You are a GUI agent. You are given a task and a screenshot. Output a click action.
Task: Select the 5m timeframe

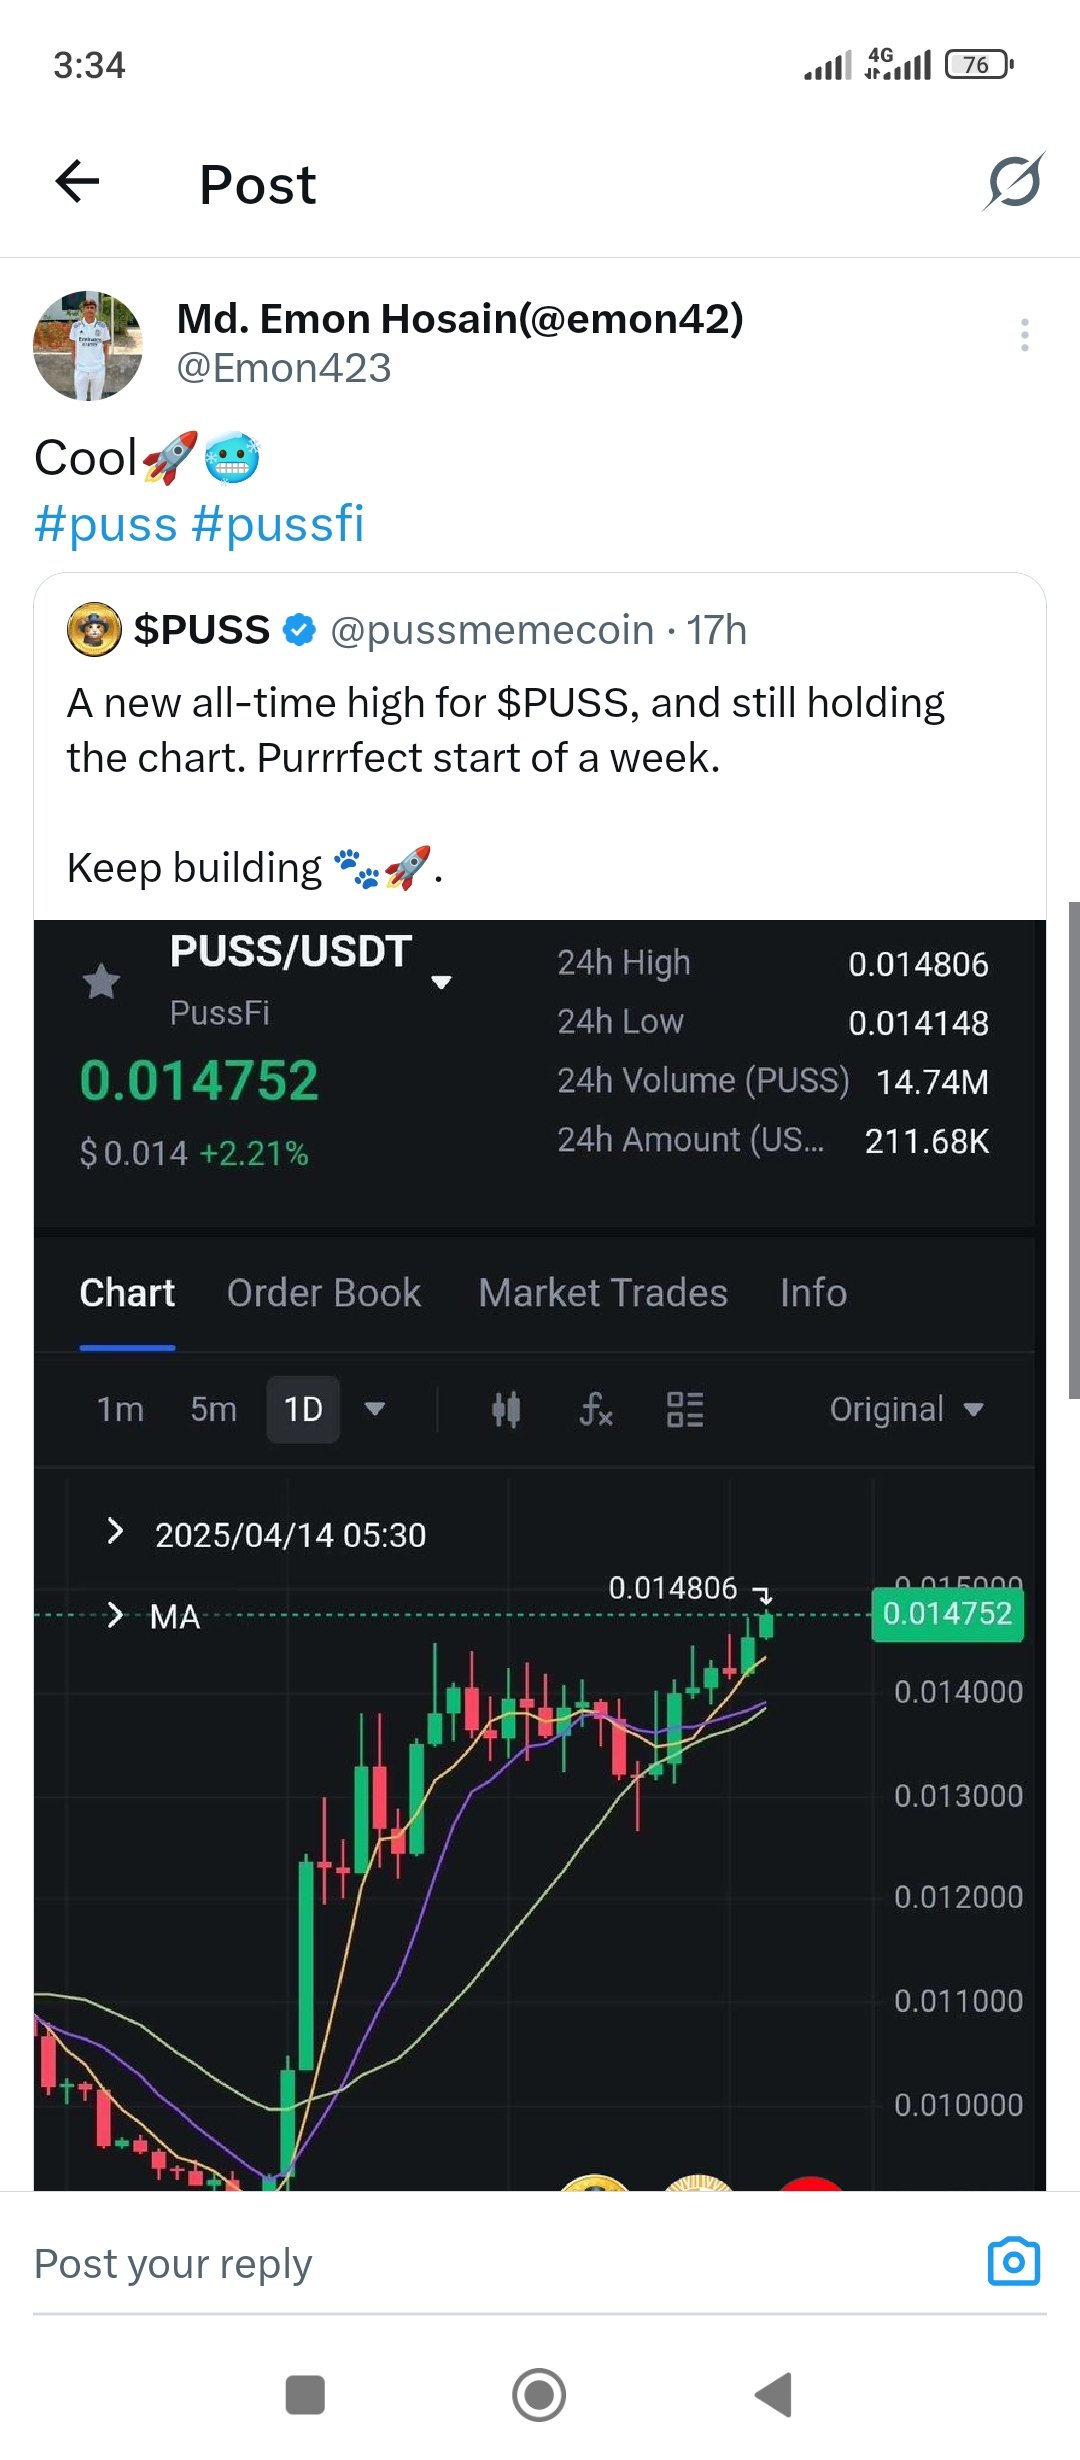pyautogui.click(x=213, y=1409)
